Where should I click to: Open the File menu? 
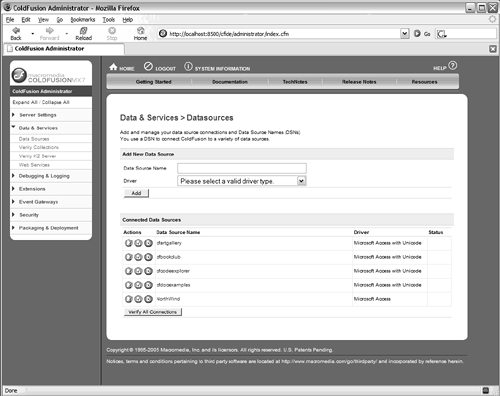coord(10,20)
